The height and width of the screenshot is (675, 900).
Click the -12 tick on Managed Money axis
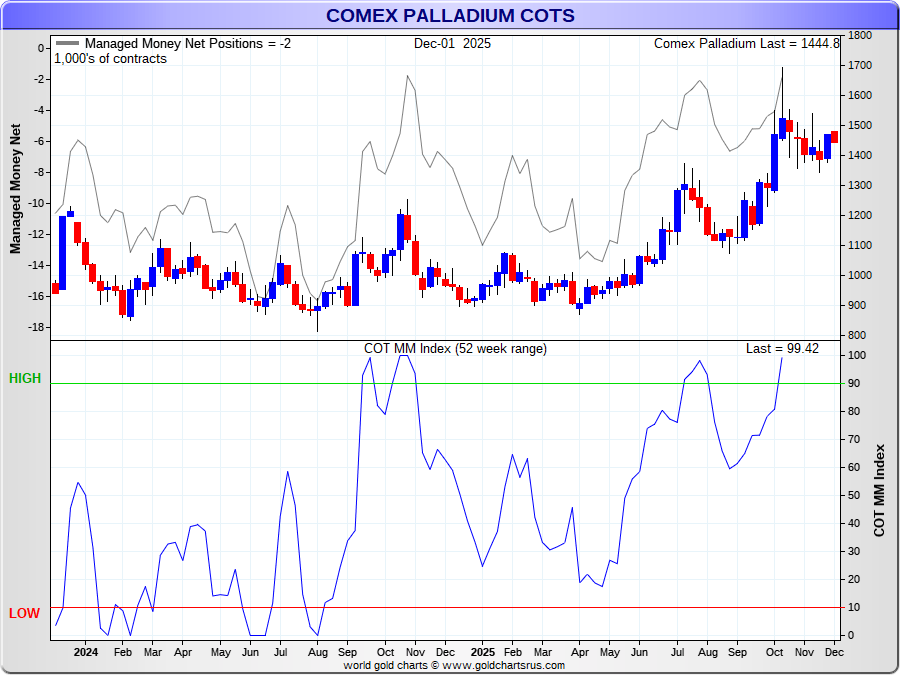(x=36, y=234)
